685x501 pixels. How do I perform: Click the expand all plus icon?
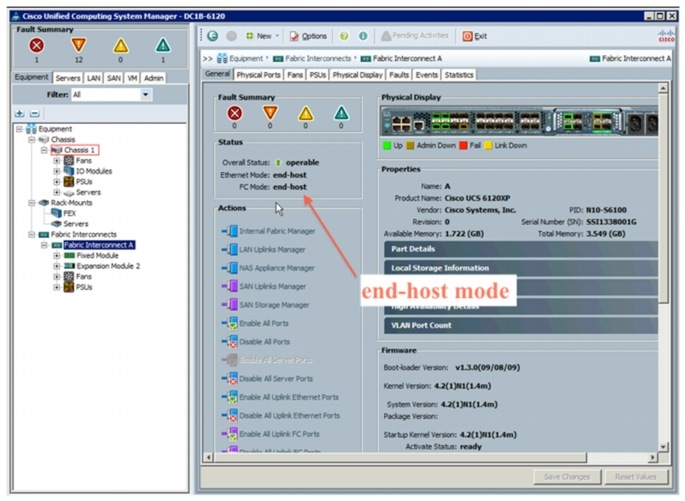tap(20, 114)
